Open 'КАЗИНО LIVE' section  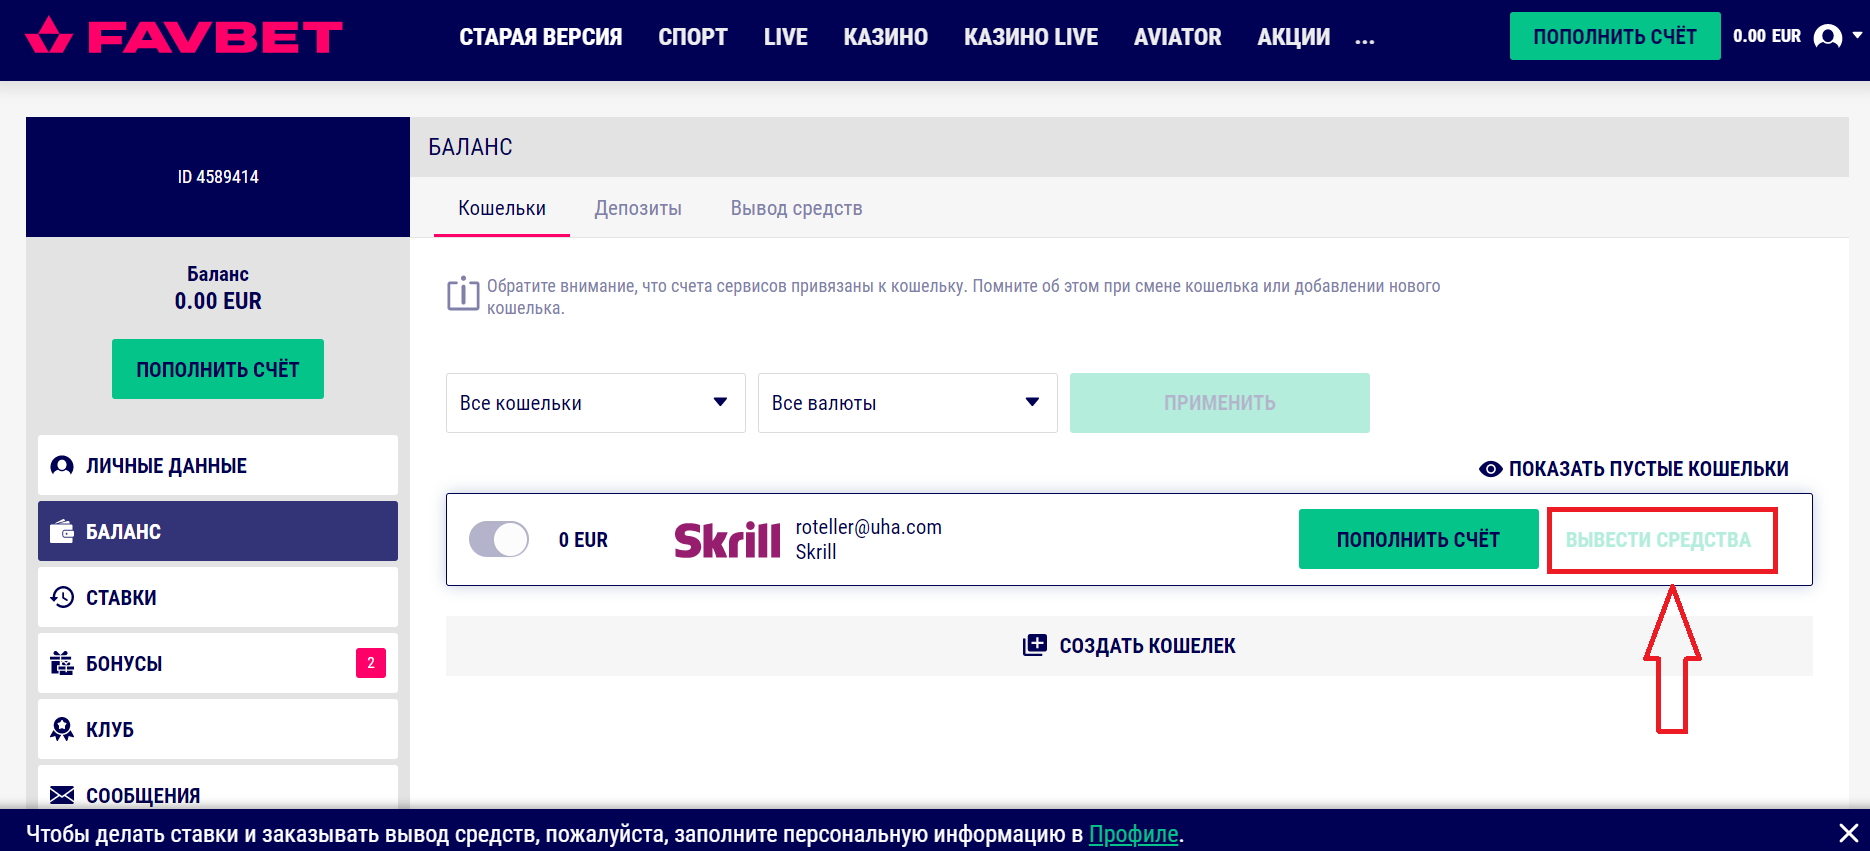[x=1031, y=37]
